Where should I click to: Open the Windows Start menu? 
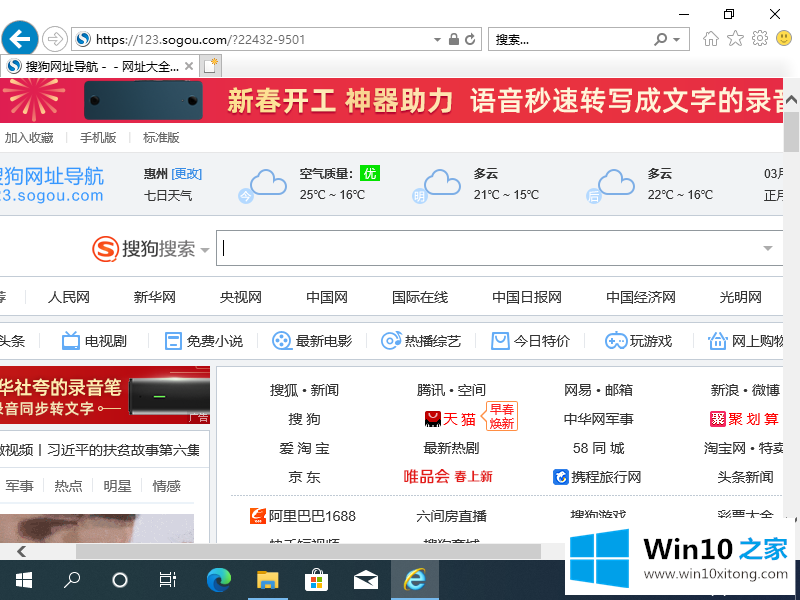click(x=23, y=580)
